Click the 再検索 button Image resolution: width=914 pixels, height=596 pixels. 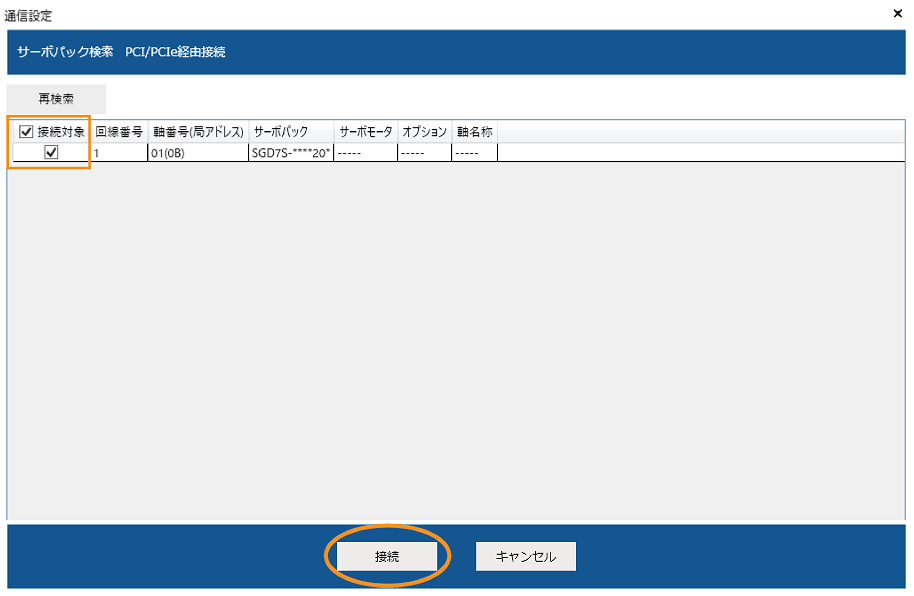(56, 99)
